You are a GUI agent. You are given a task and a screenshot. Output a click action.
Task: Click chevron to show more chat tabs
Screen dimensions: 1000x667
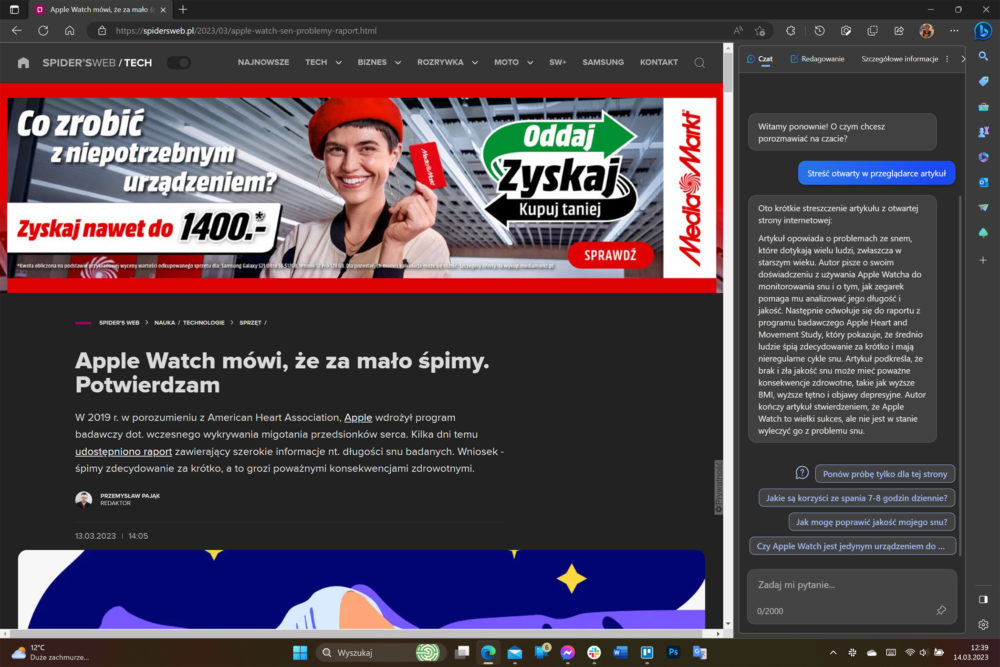[x=962, y=59]
